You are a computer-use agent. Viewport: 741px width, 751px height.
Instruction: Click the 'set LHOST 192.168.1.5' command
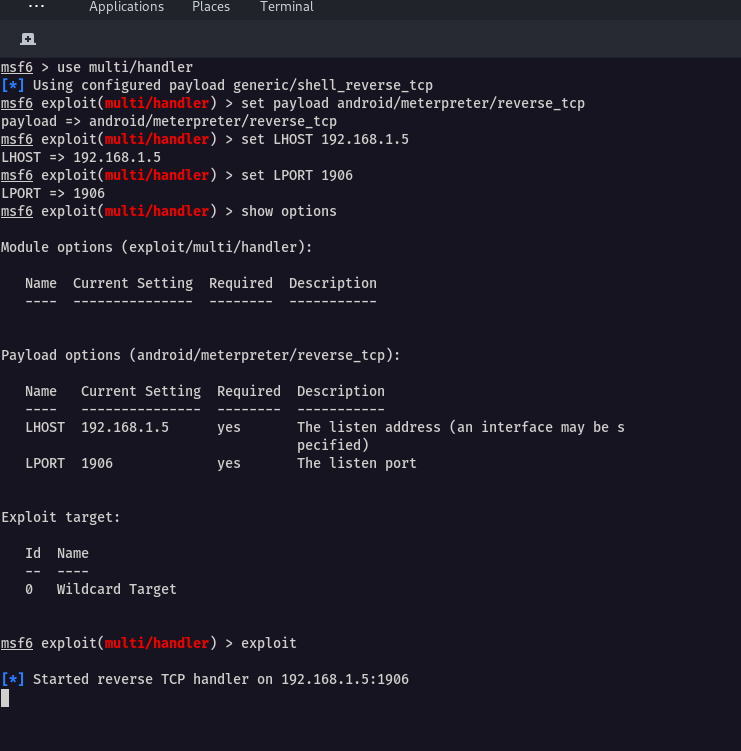point(325,139)
